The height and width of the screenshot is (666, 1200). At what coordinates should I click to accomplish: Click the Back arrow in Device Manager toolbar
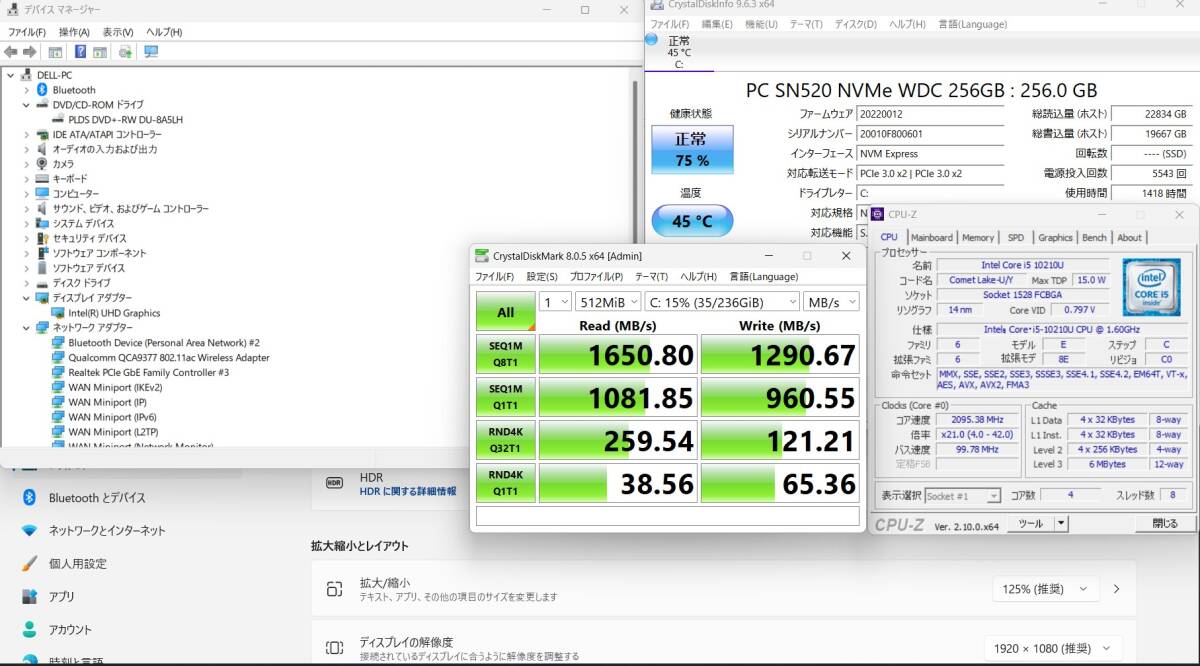coord(10,51)
